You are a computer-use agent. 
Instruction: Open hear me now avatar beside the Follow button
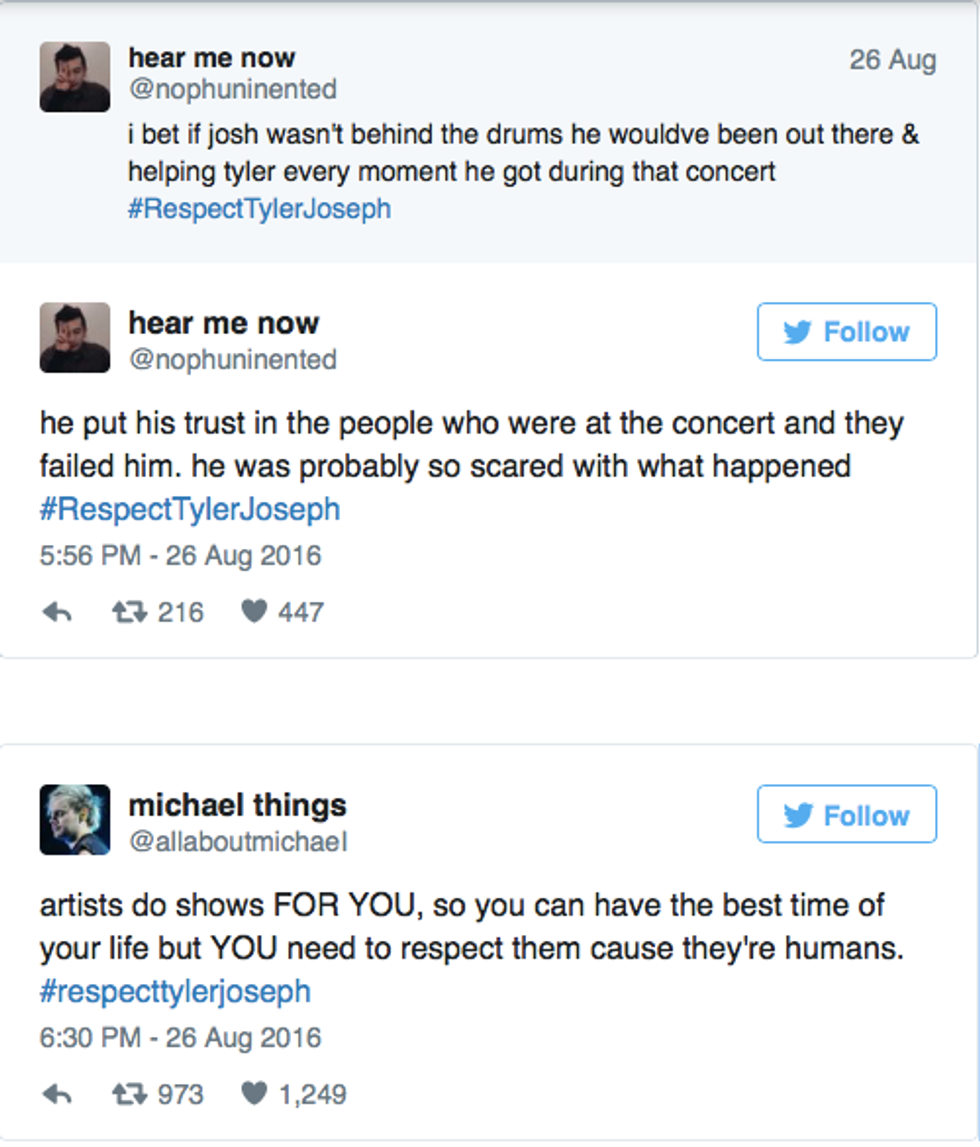75,338
